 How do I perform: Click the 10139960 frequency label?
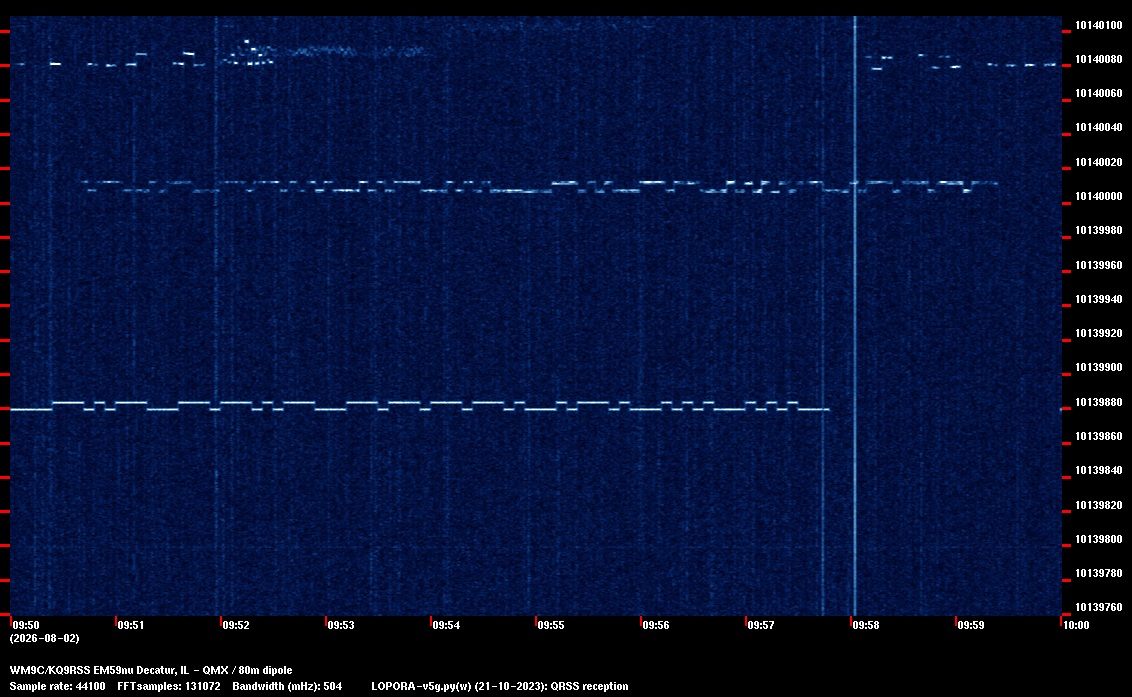pyautogui.click(x=1099, y=265)
